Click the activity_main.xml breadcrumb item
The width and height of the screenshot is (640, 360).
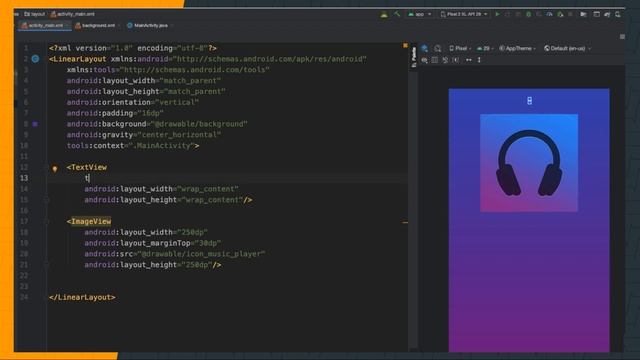[73, 14]
